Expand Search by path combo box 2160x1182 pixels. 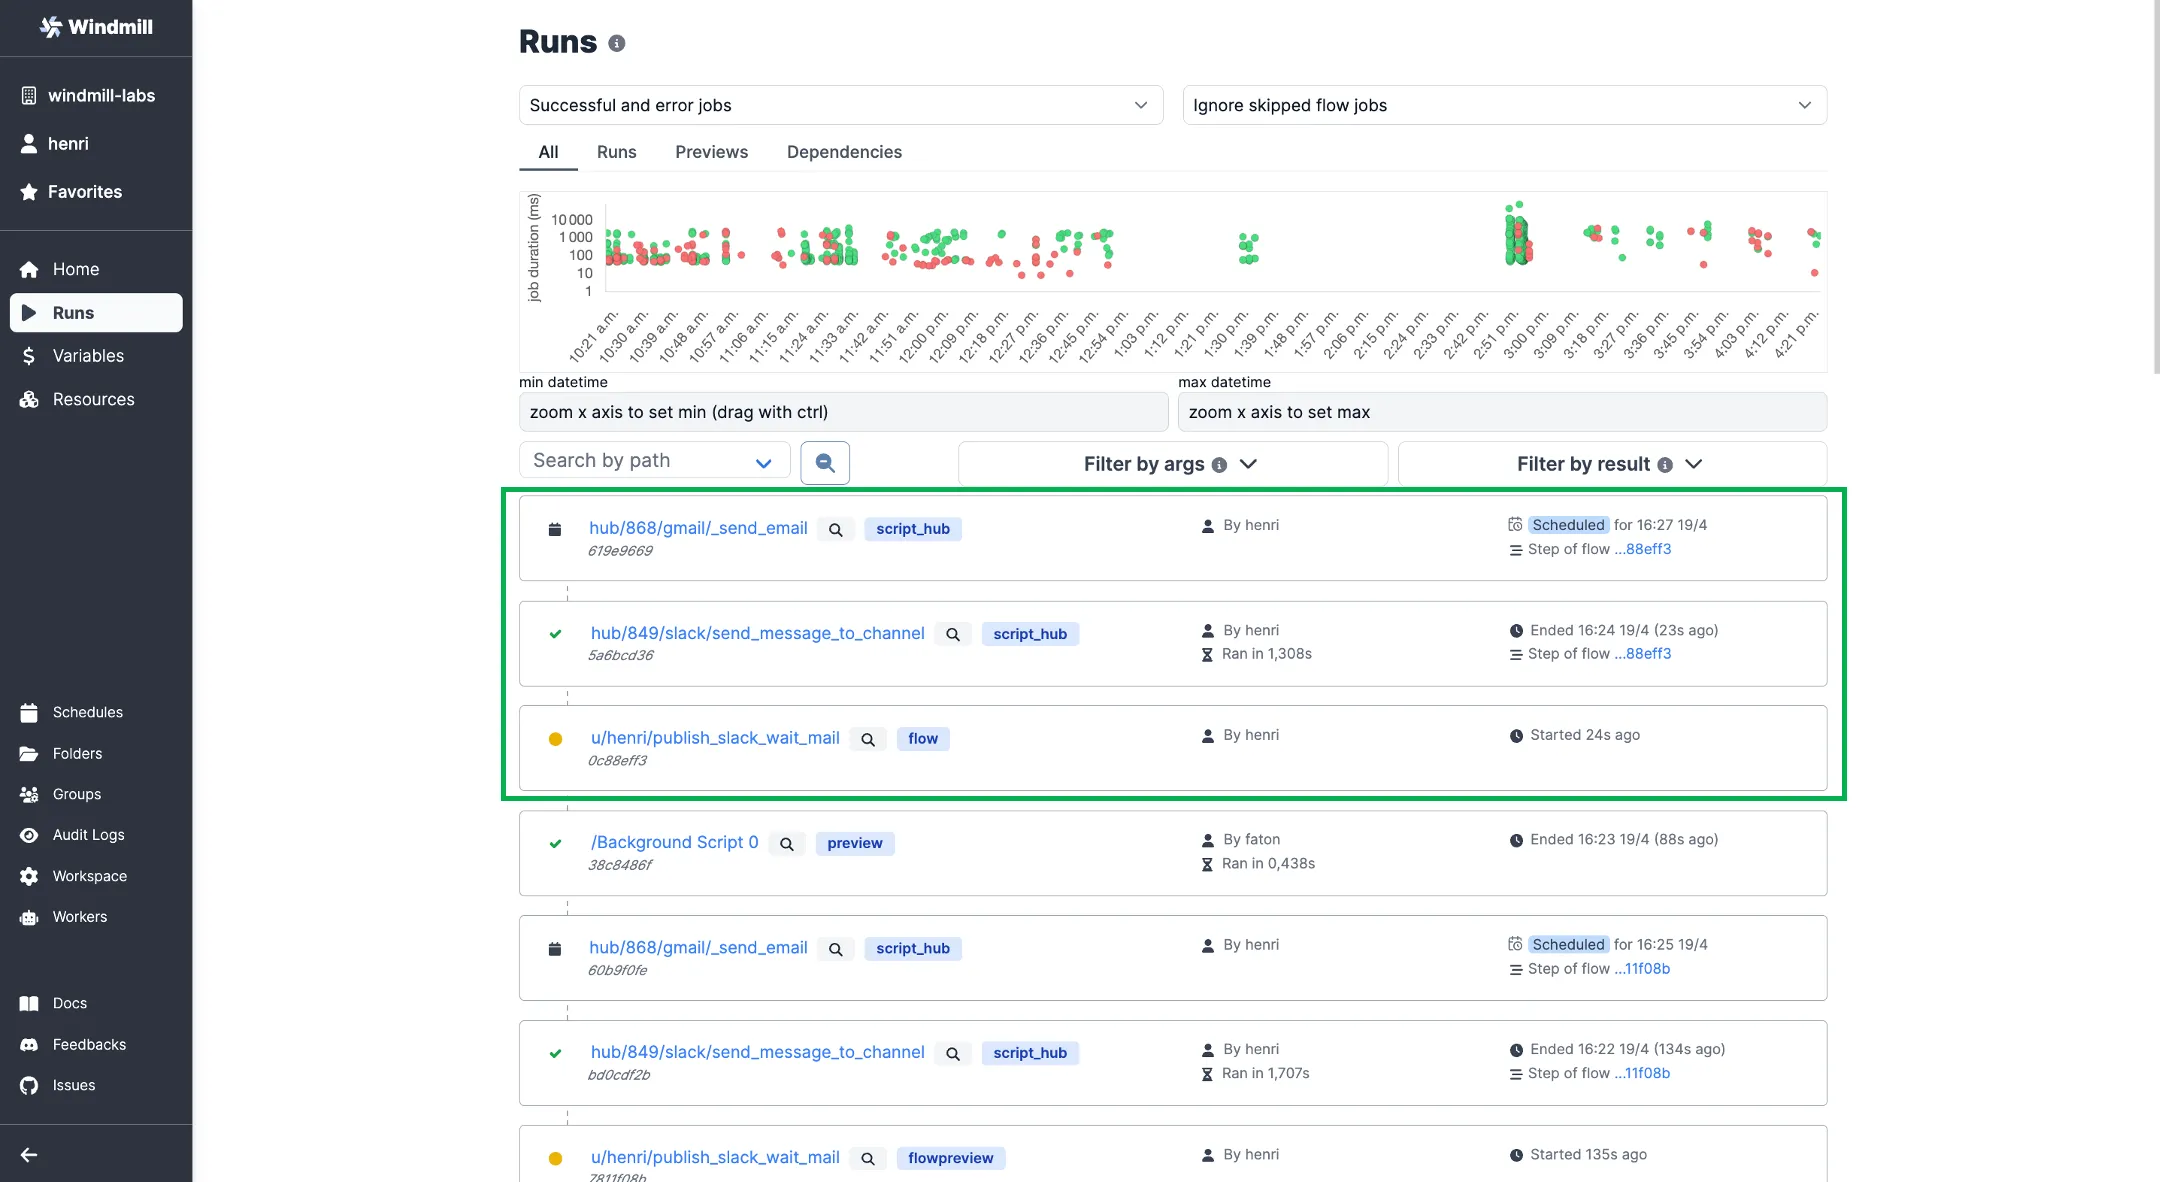pos(654,461)
